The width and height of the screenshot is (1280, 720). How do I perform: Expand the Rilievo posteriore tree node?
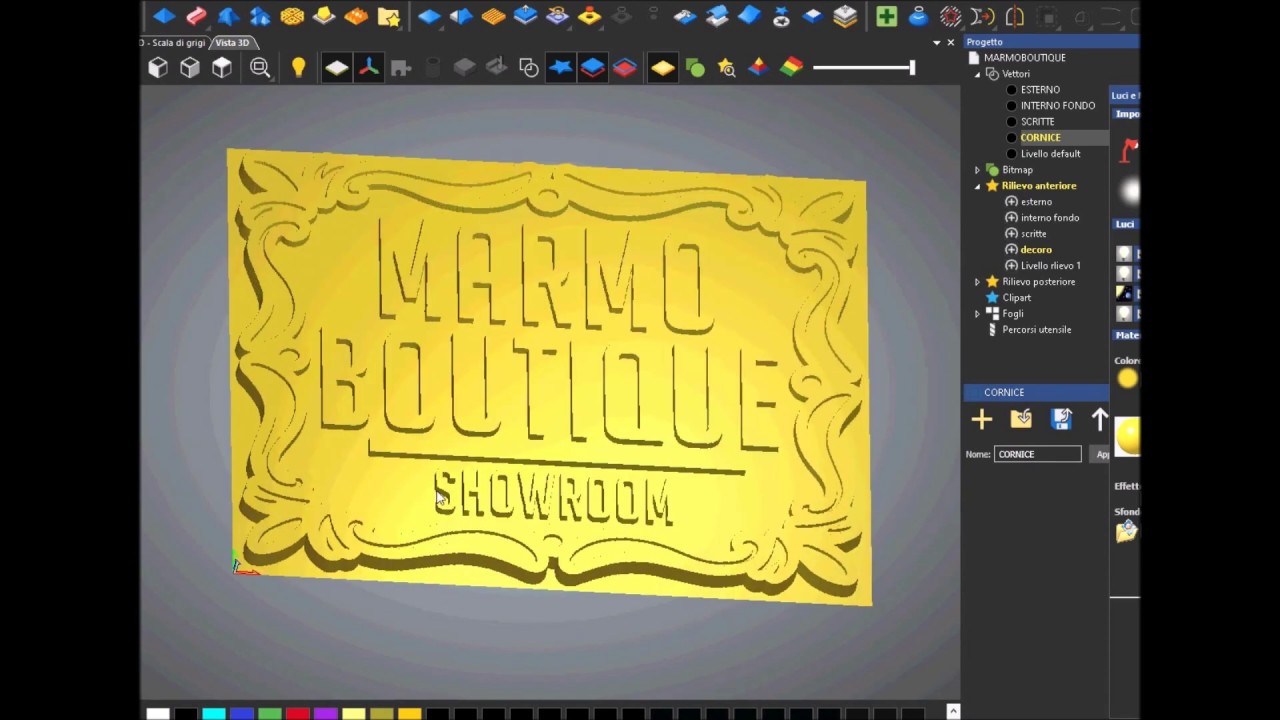[977, 282]
